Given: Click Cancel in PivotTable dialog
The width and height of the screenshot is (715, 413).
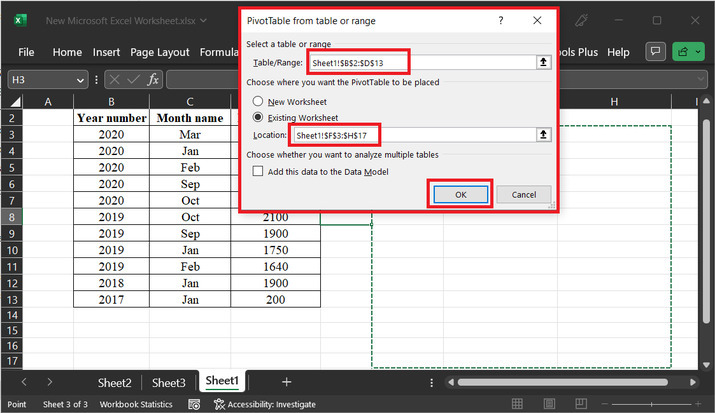Looking at the screenshot, I should pyautogui.click(x=524, y=195).
